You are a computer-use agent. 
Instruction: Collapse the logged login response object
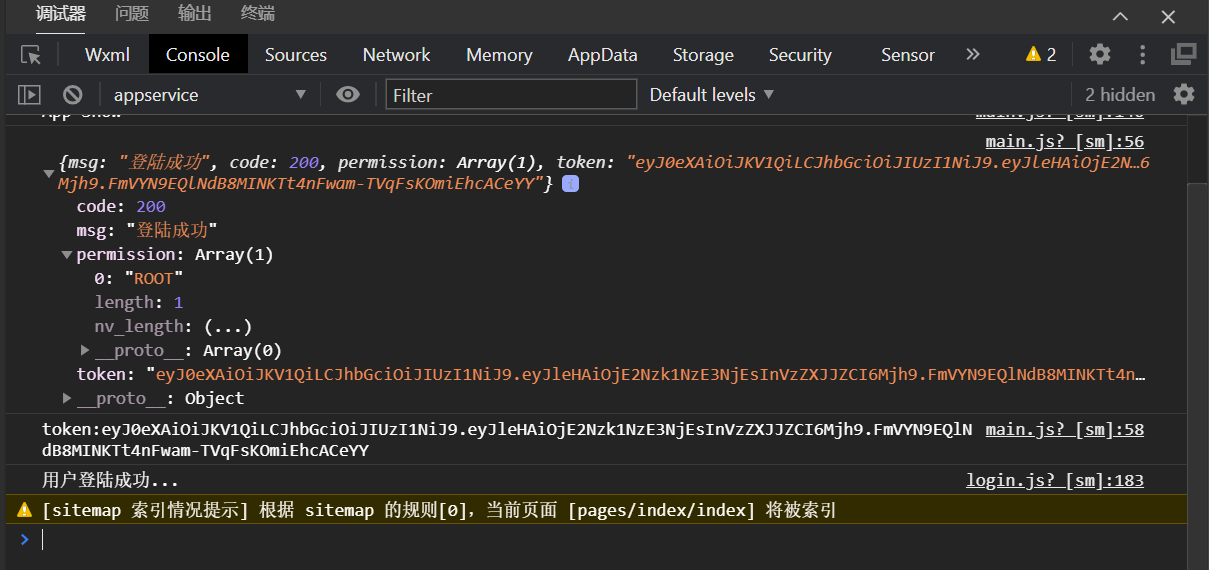pos(48,174)
